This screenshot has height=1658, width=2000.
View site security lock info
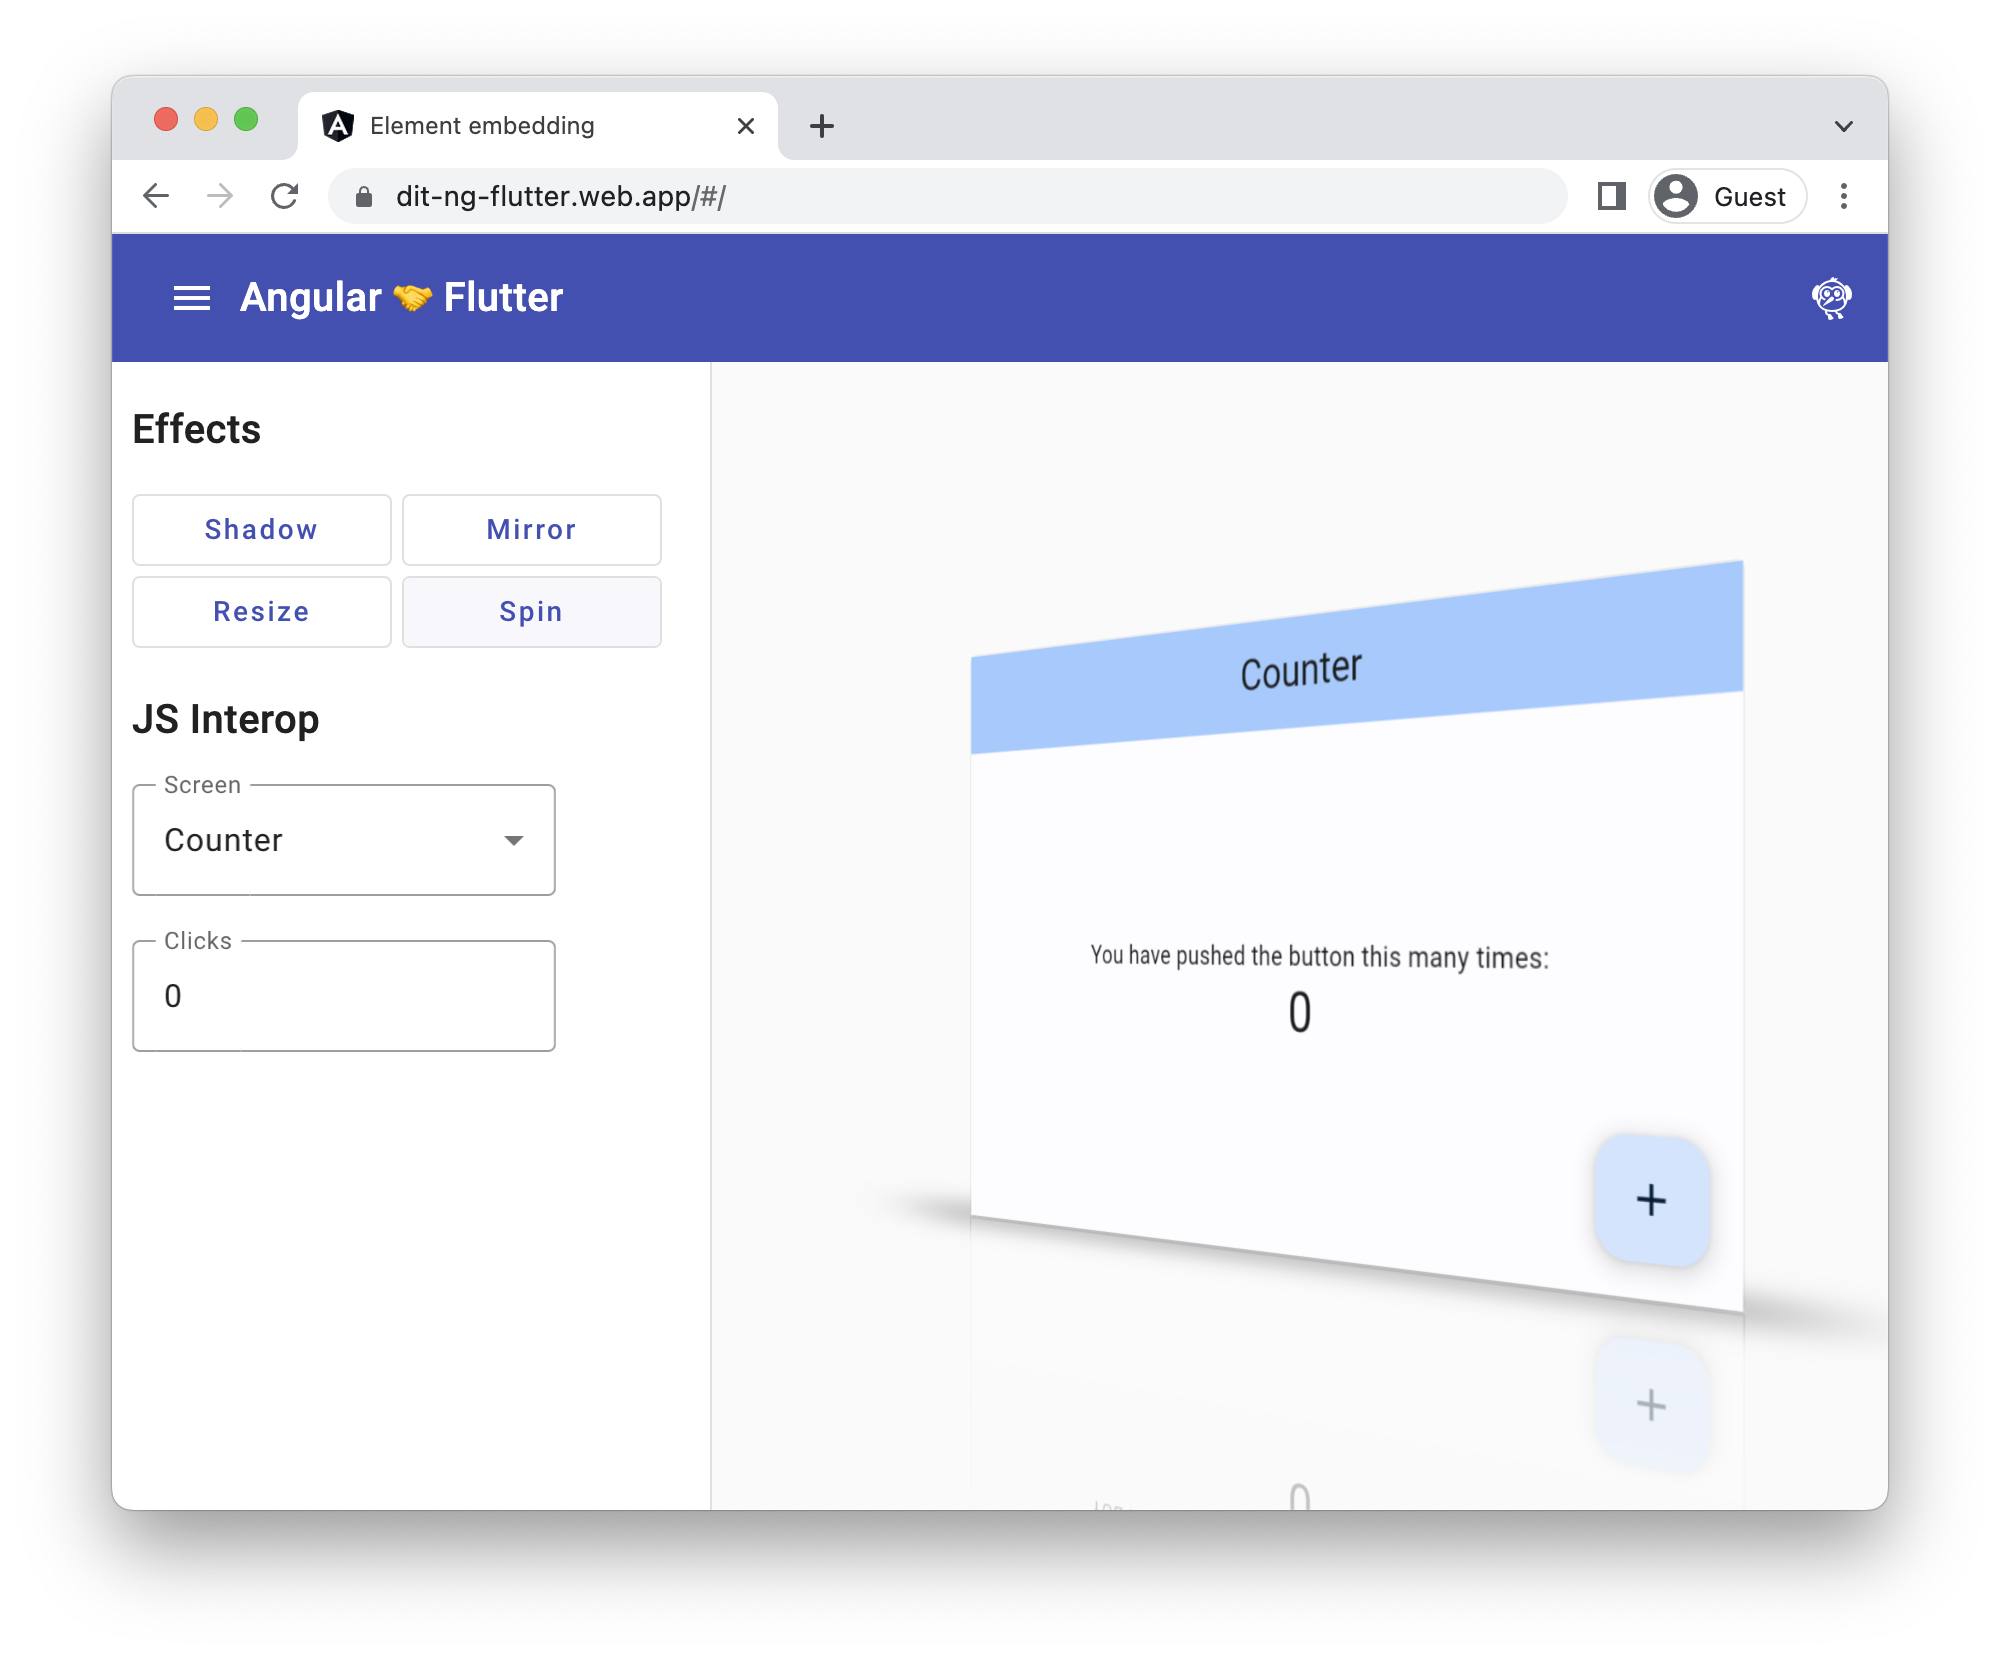[x=364, y=197]
